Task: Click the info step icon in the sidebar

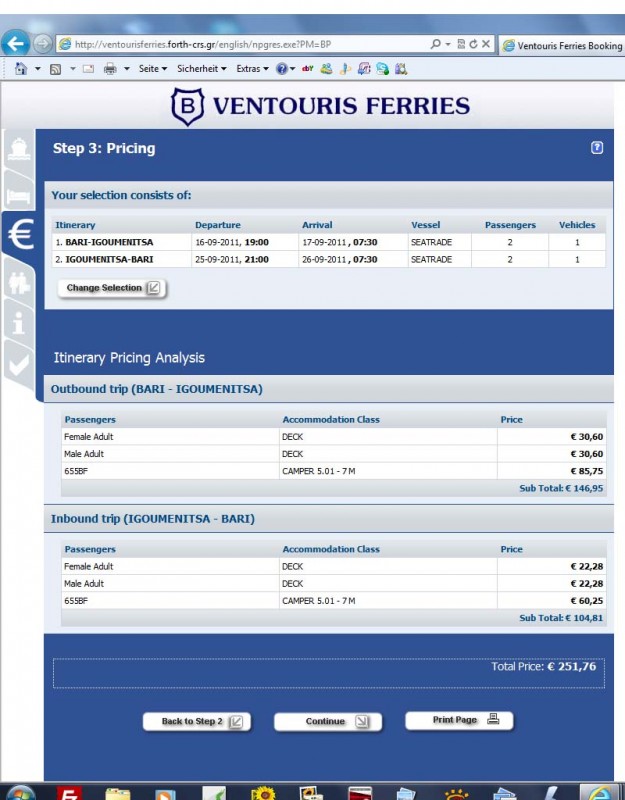Action: pos(19,322)
